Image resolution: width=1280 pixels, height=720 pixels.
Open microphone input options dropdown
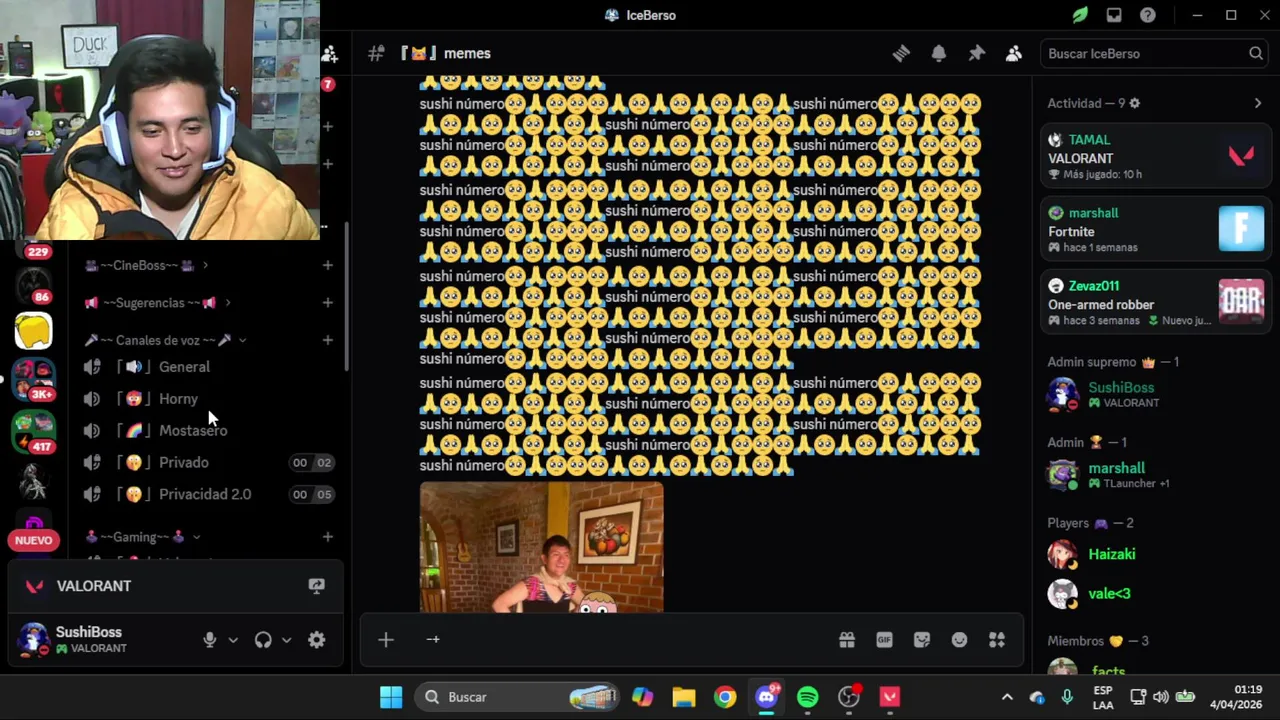[x=233, y=640]
